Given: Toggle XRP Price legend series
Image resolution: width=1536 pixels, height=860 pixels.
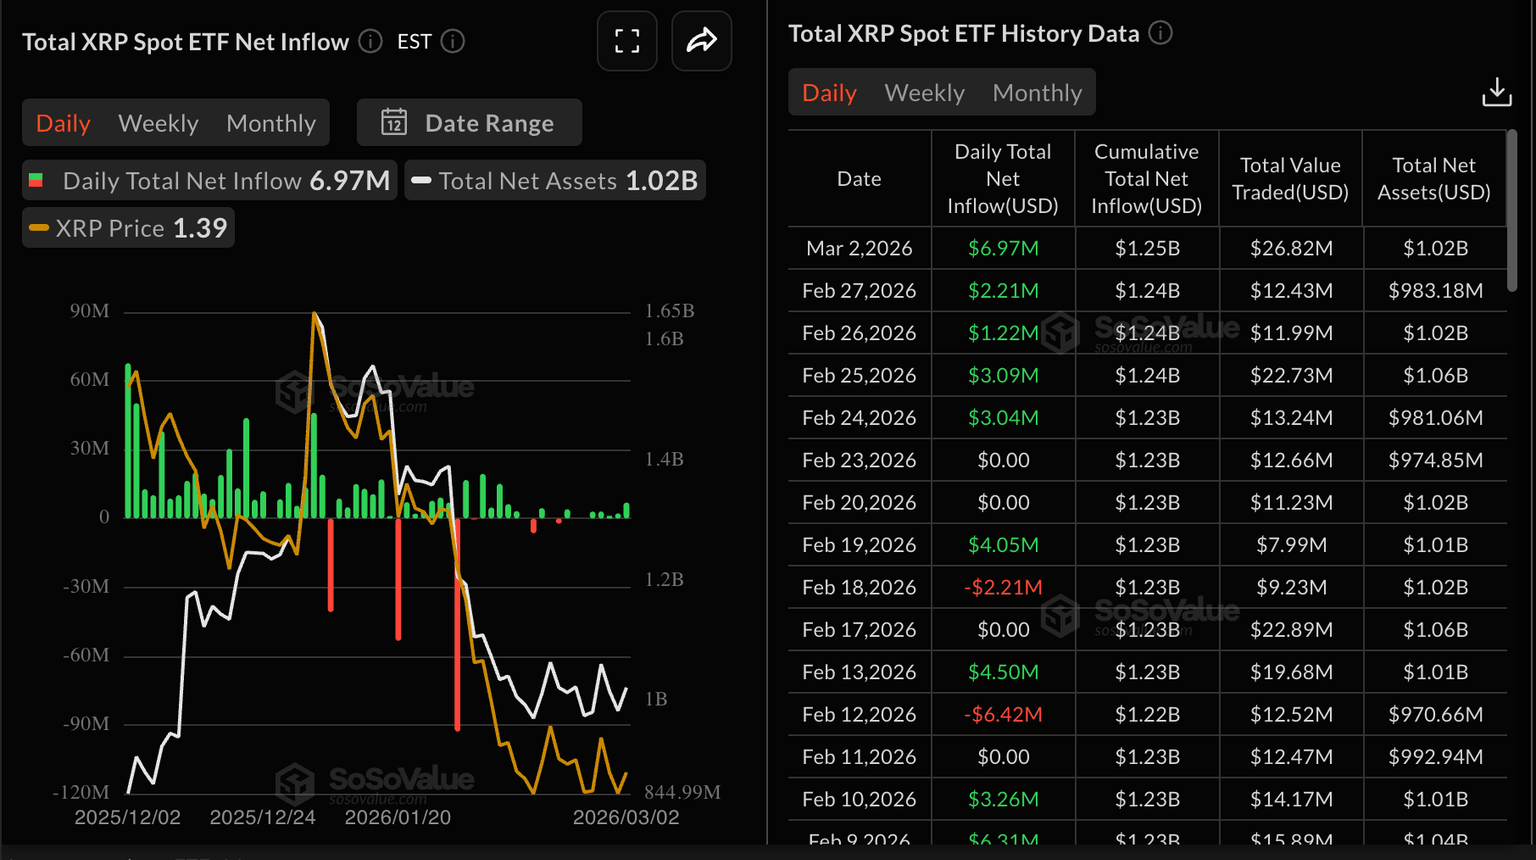Looking at the screenshot, I should (129, 228).
